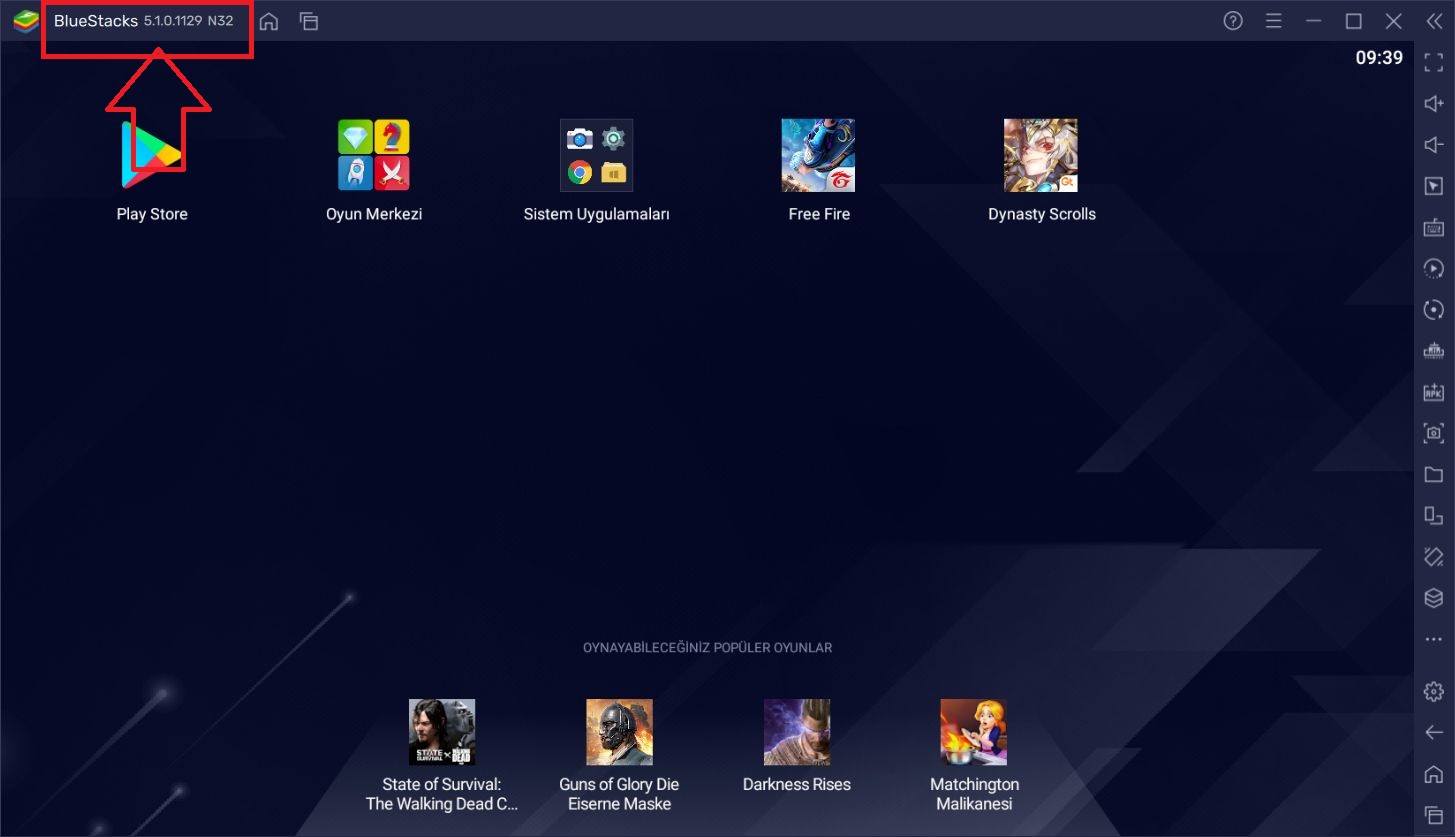Click the Home icon in title bar
This screenshot has width=1455, height=837.
click(269, 21)
